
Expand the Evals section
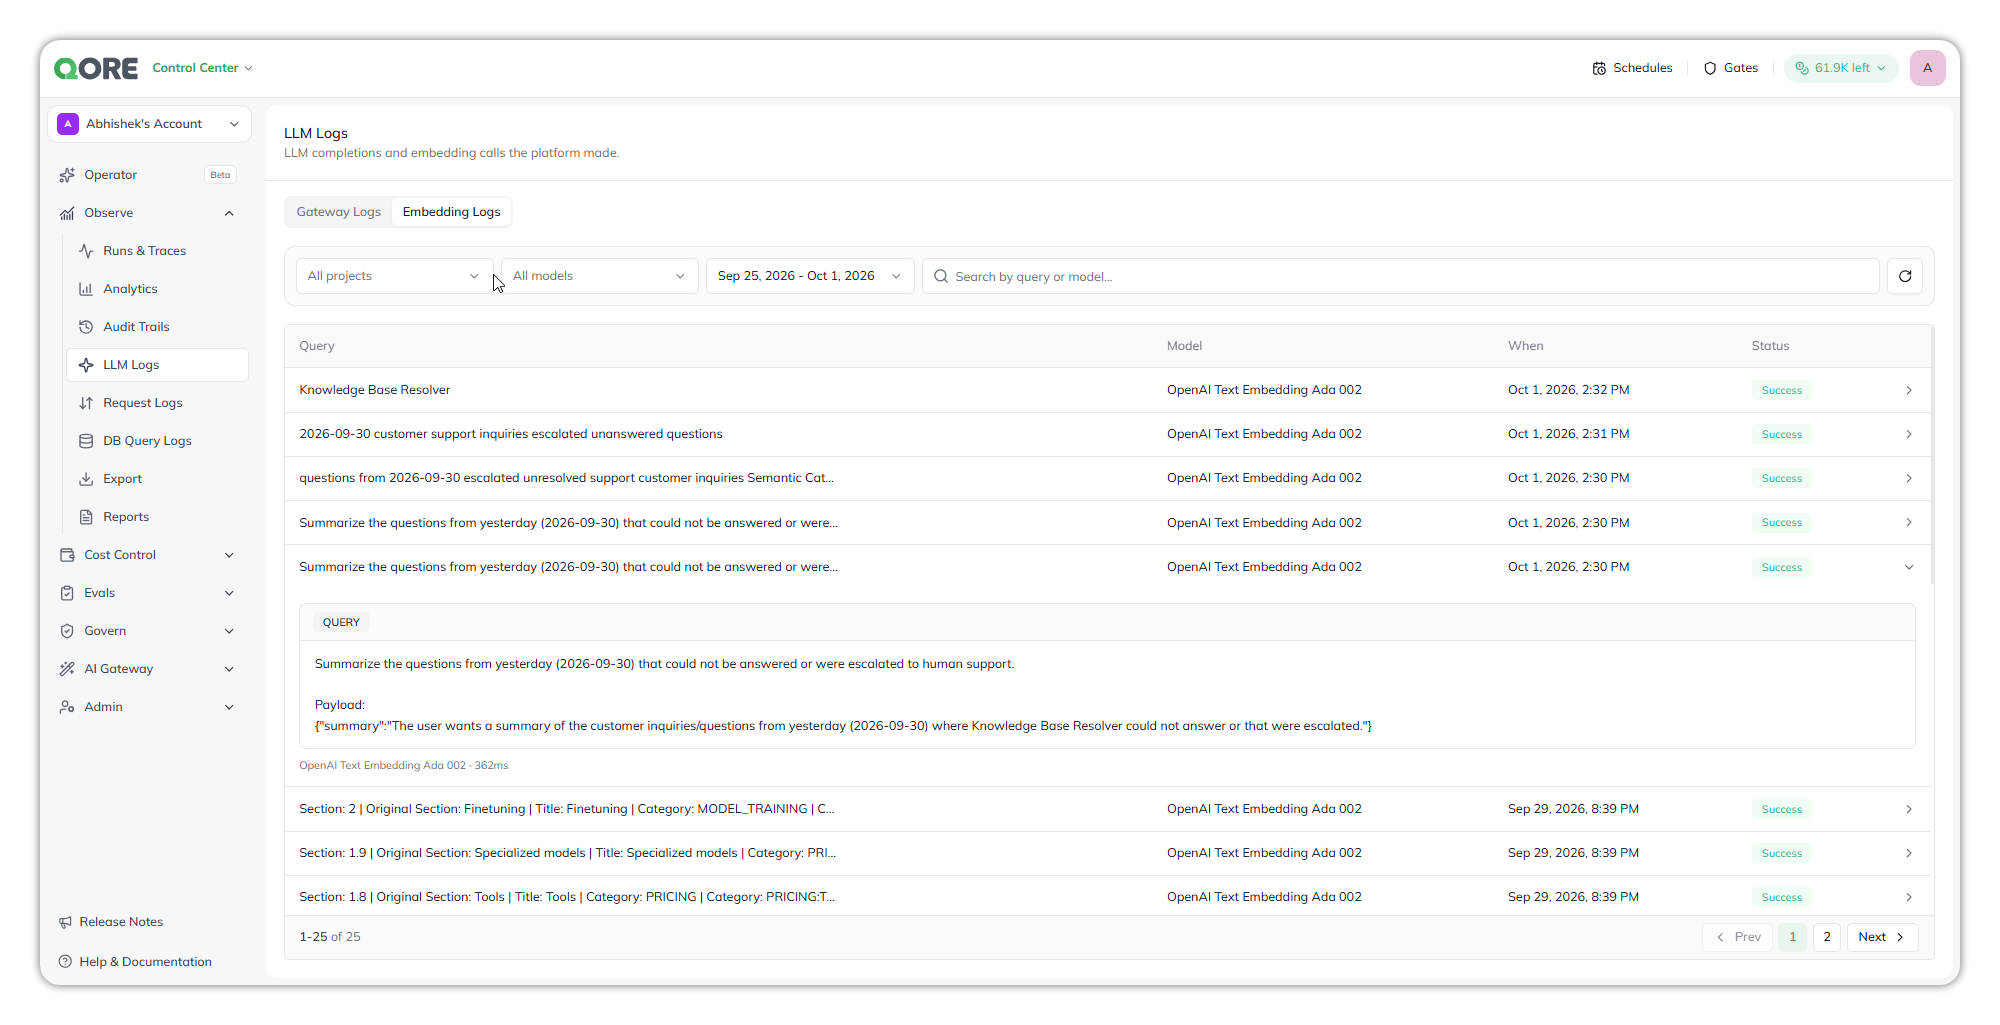pyautogui.click(x=148, y=593)
